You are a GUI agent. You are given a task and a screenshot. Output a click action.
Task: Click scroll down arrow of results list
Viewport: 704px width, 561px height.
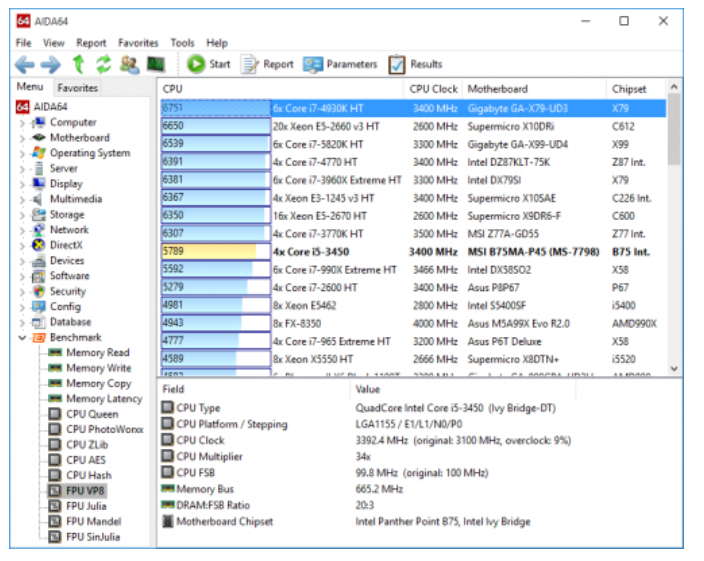[x=674, y=369]
